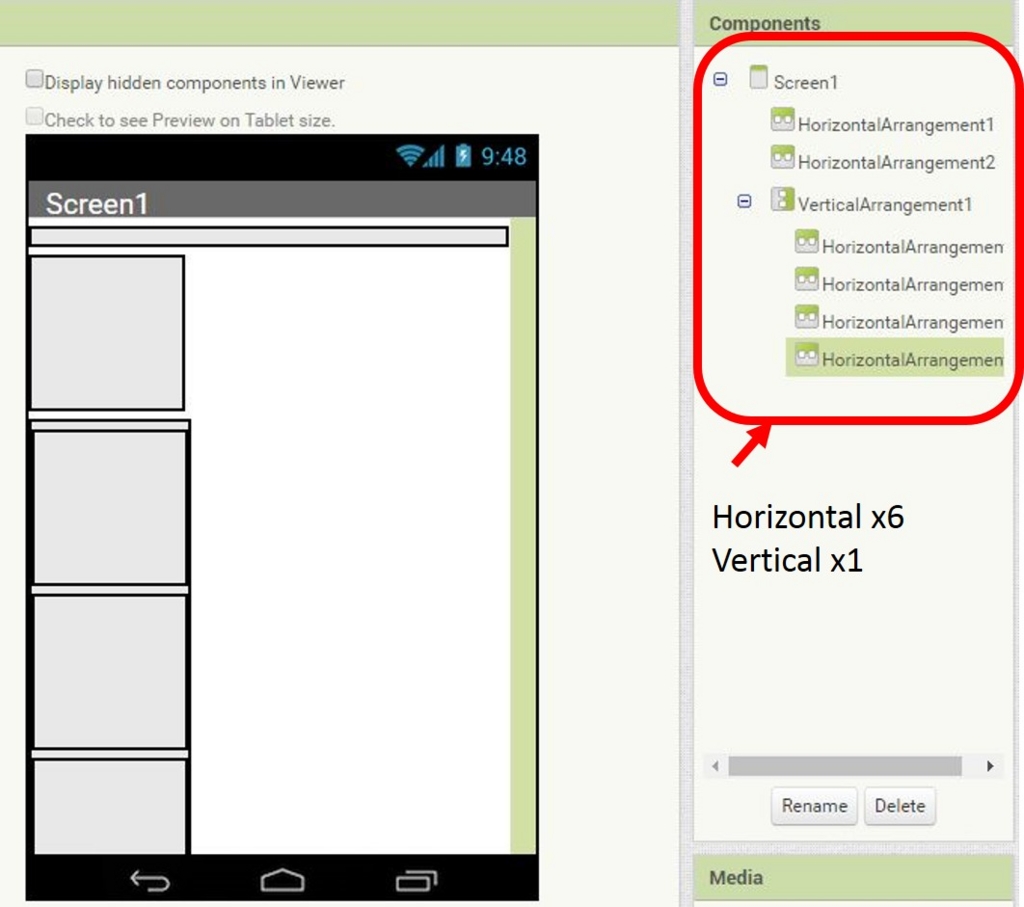Click the Back icon in the phone navigation bar
This screenshot has width=1024, height=907.
(150, 880)
